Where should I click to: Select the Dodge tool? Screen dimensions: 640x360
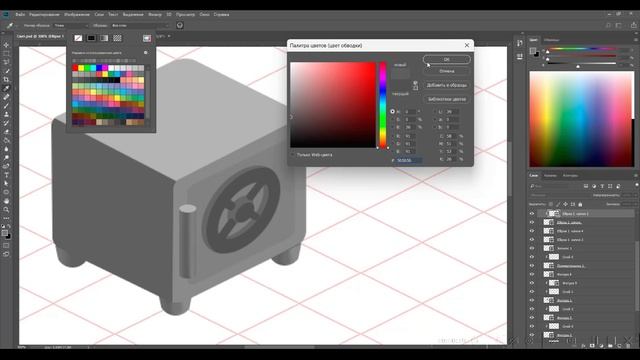[6, 158]
